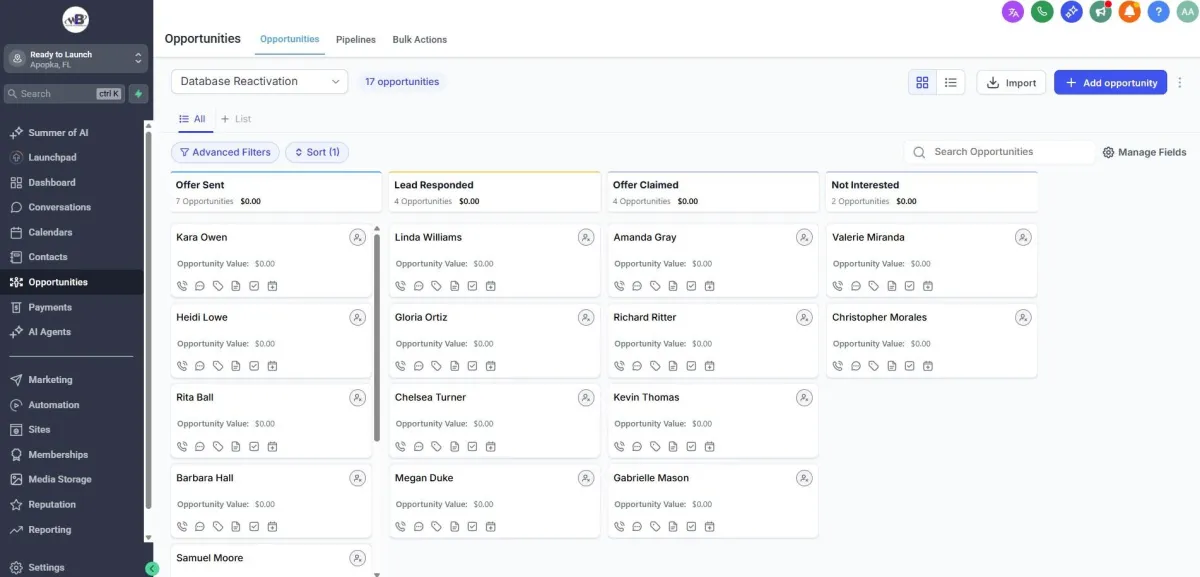This screenshot has width=1200, height=577.
Task: Click the green lightning quick actions icon
Action: click(x=138, y=94)
